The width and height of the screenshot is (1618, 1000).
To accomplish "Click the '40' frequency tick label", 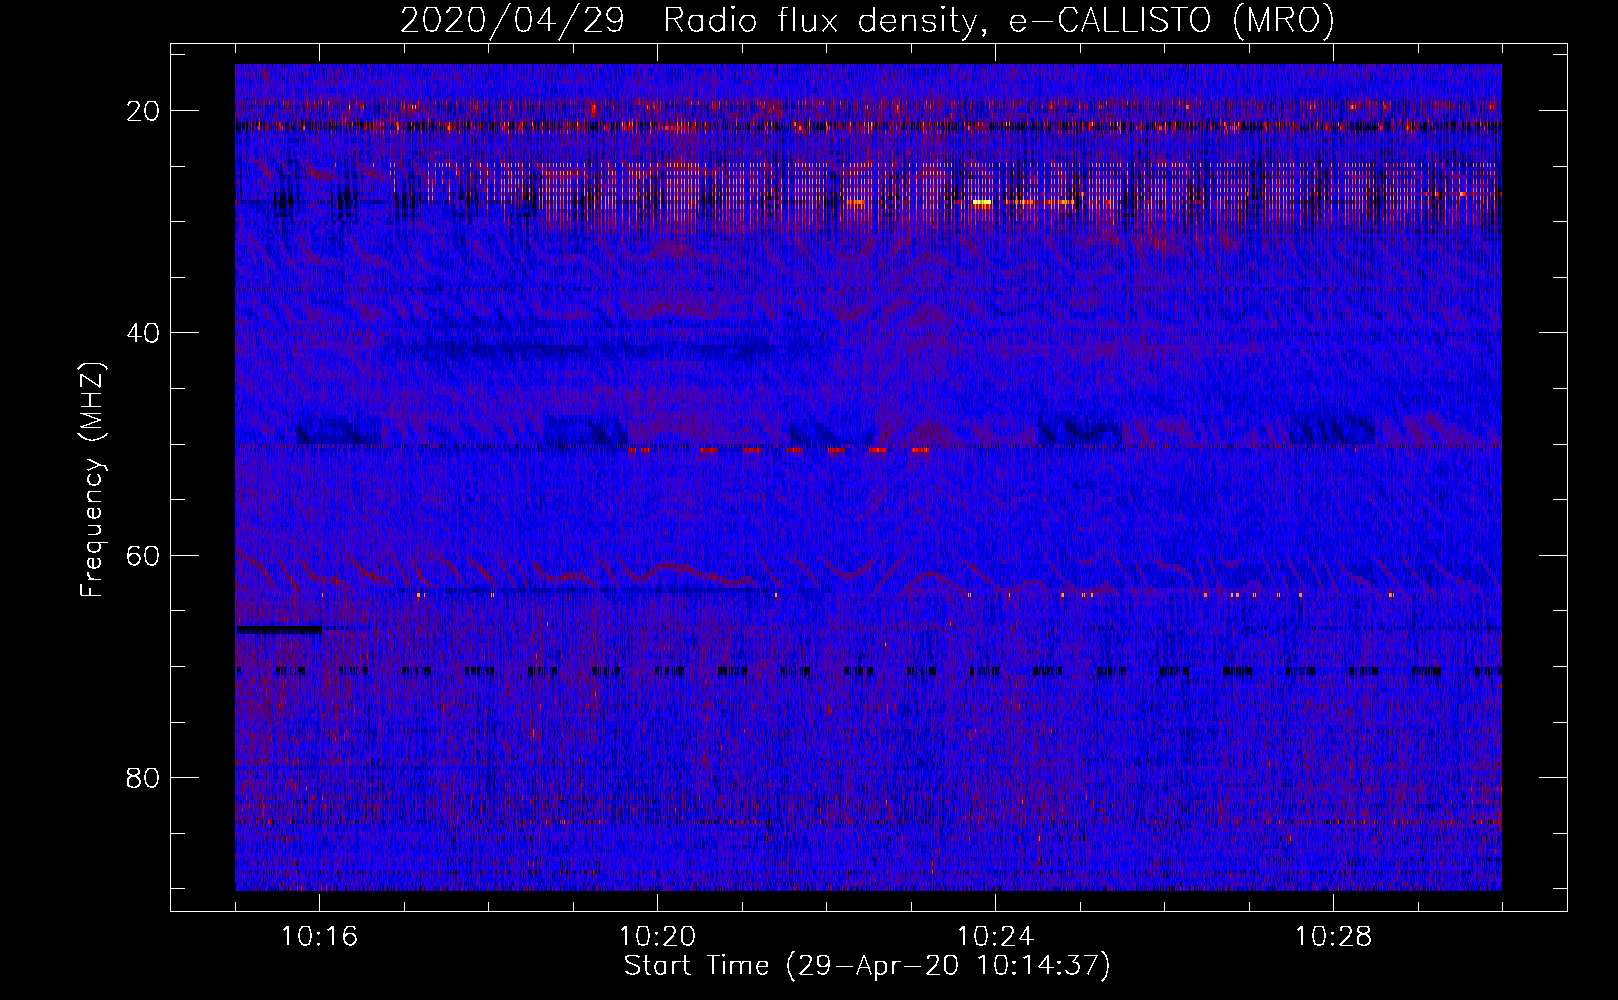I will pyautogui.click(x=144, y=333).
